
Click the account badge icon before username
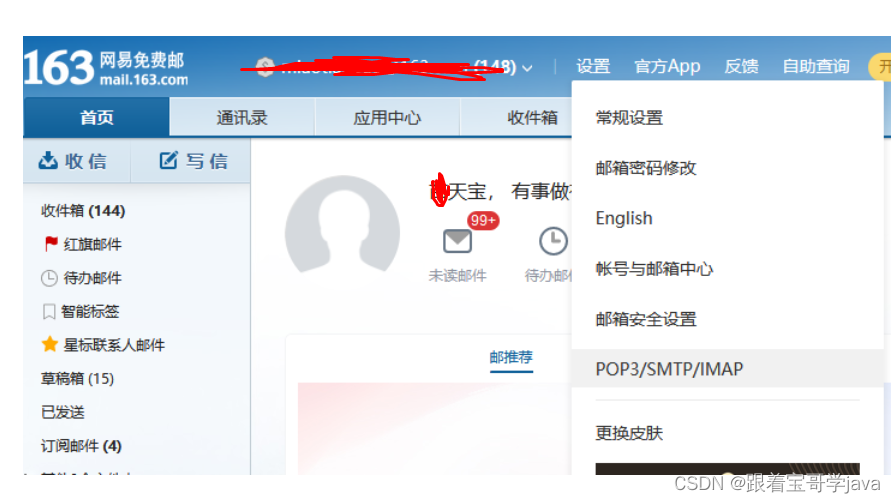coord(265,67)
